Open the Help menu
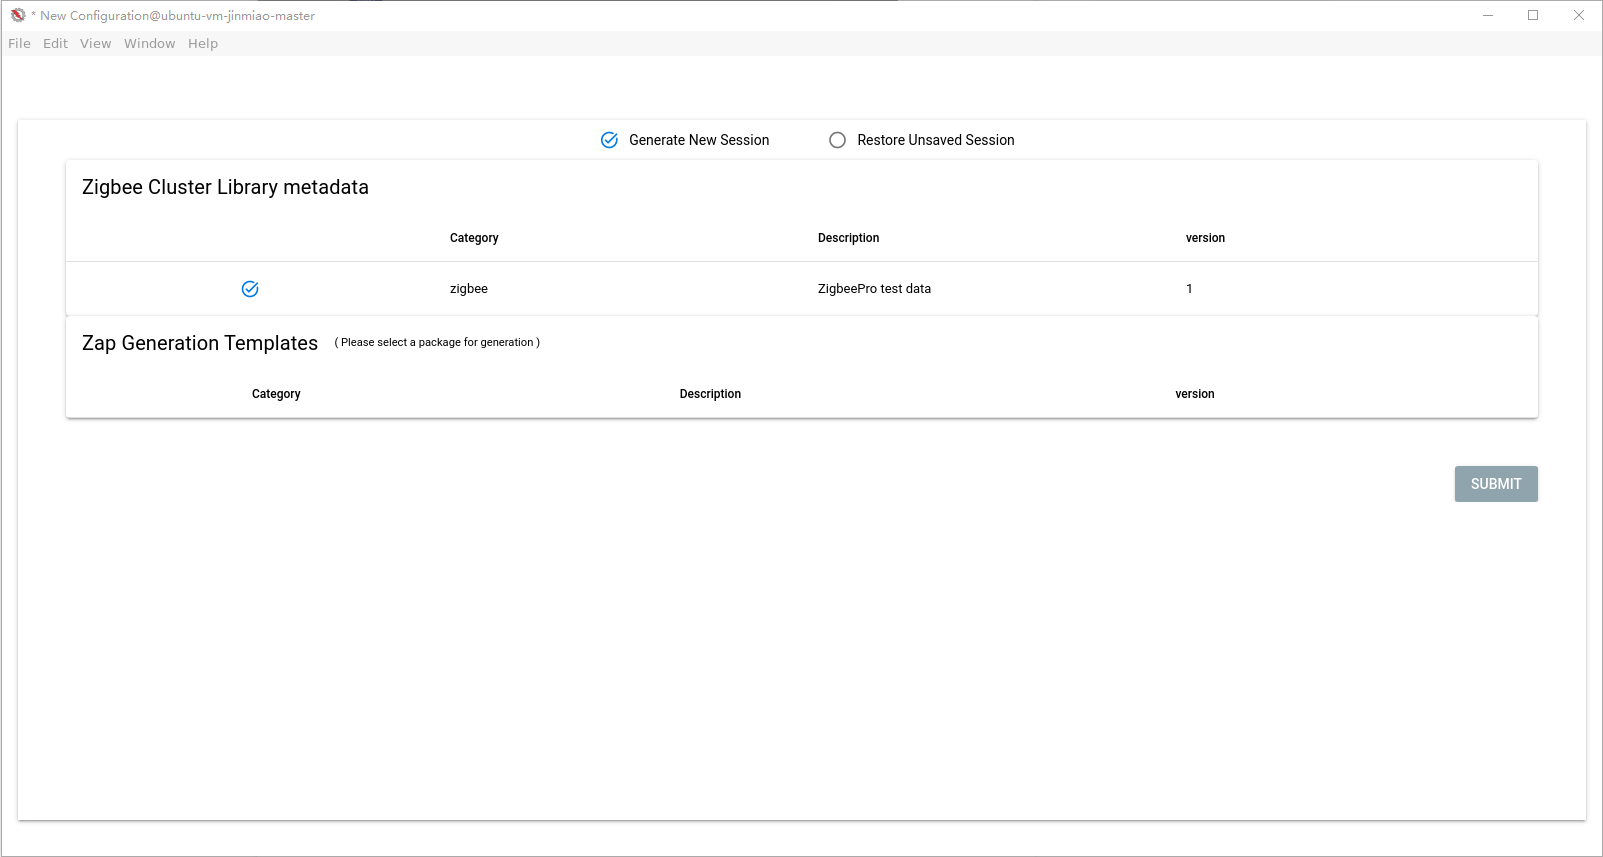 click(x=203, y=43)
